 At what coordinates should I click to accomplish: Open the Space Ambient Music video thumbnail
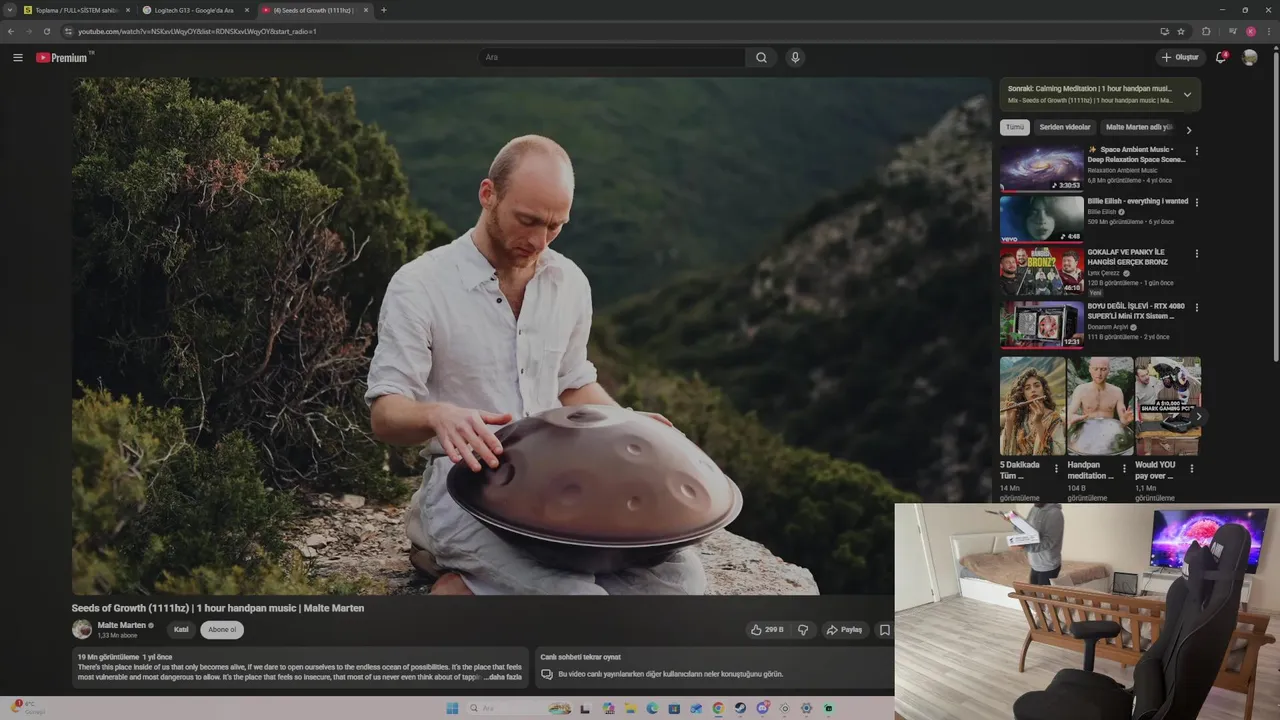tap(1042, 168)
